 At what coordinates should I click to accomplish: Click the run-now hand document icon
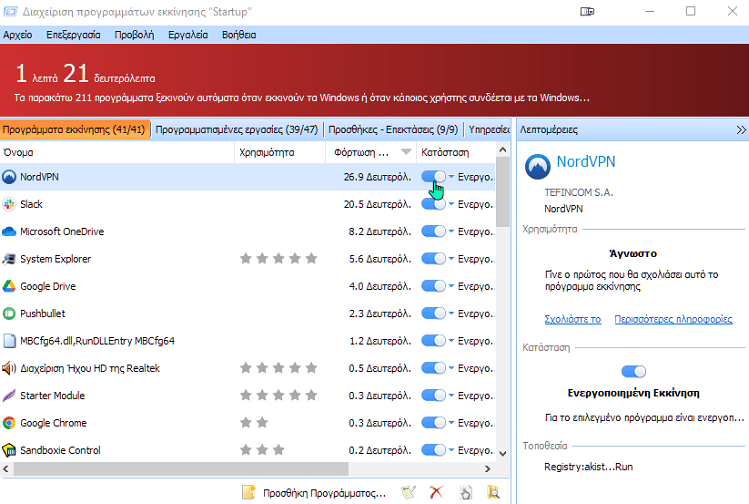coord(465,493)
